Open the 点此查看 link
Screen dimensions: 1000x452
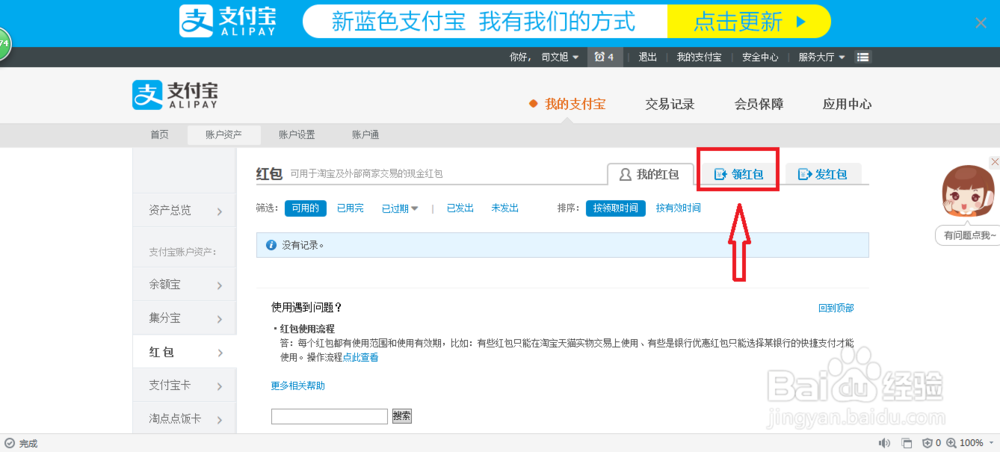click(x=360, y=358)
